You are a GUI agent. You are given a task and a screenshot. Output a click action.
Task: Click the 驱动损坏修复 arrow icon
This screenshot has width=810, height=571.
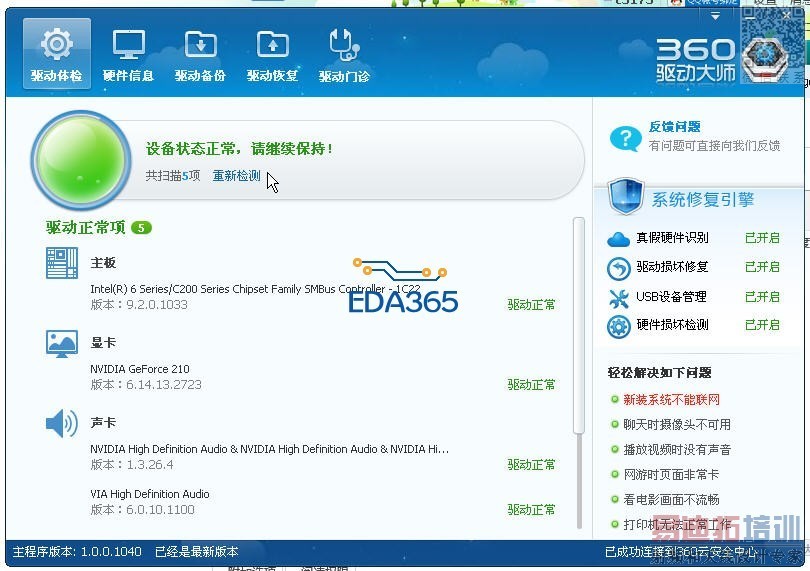[x=618, y=268]
